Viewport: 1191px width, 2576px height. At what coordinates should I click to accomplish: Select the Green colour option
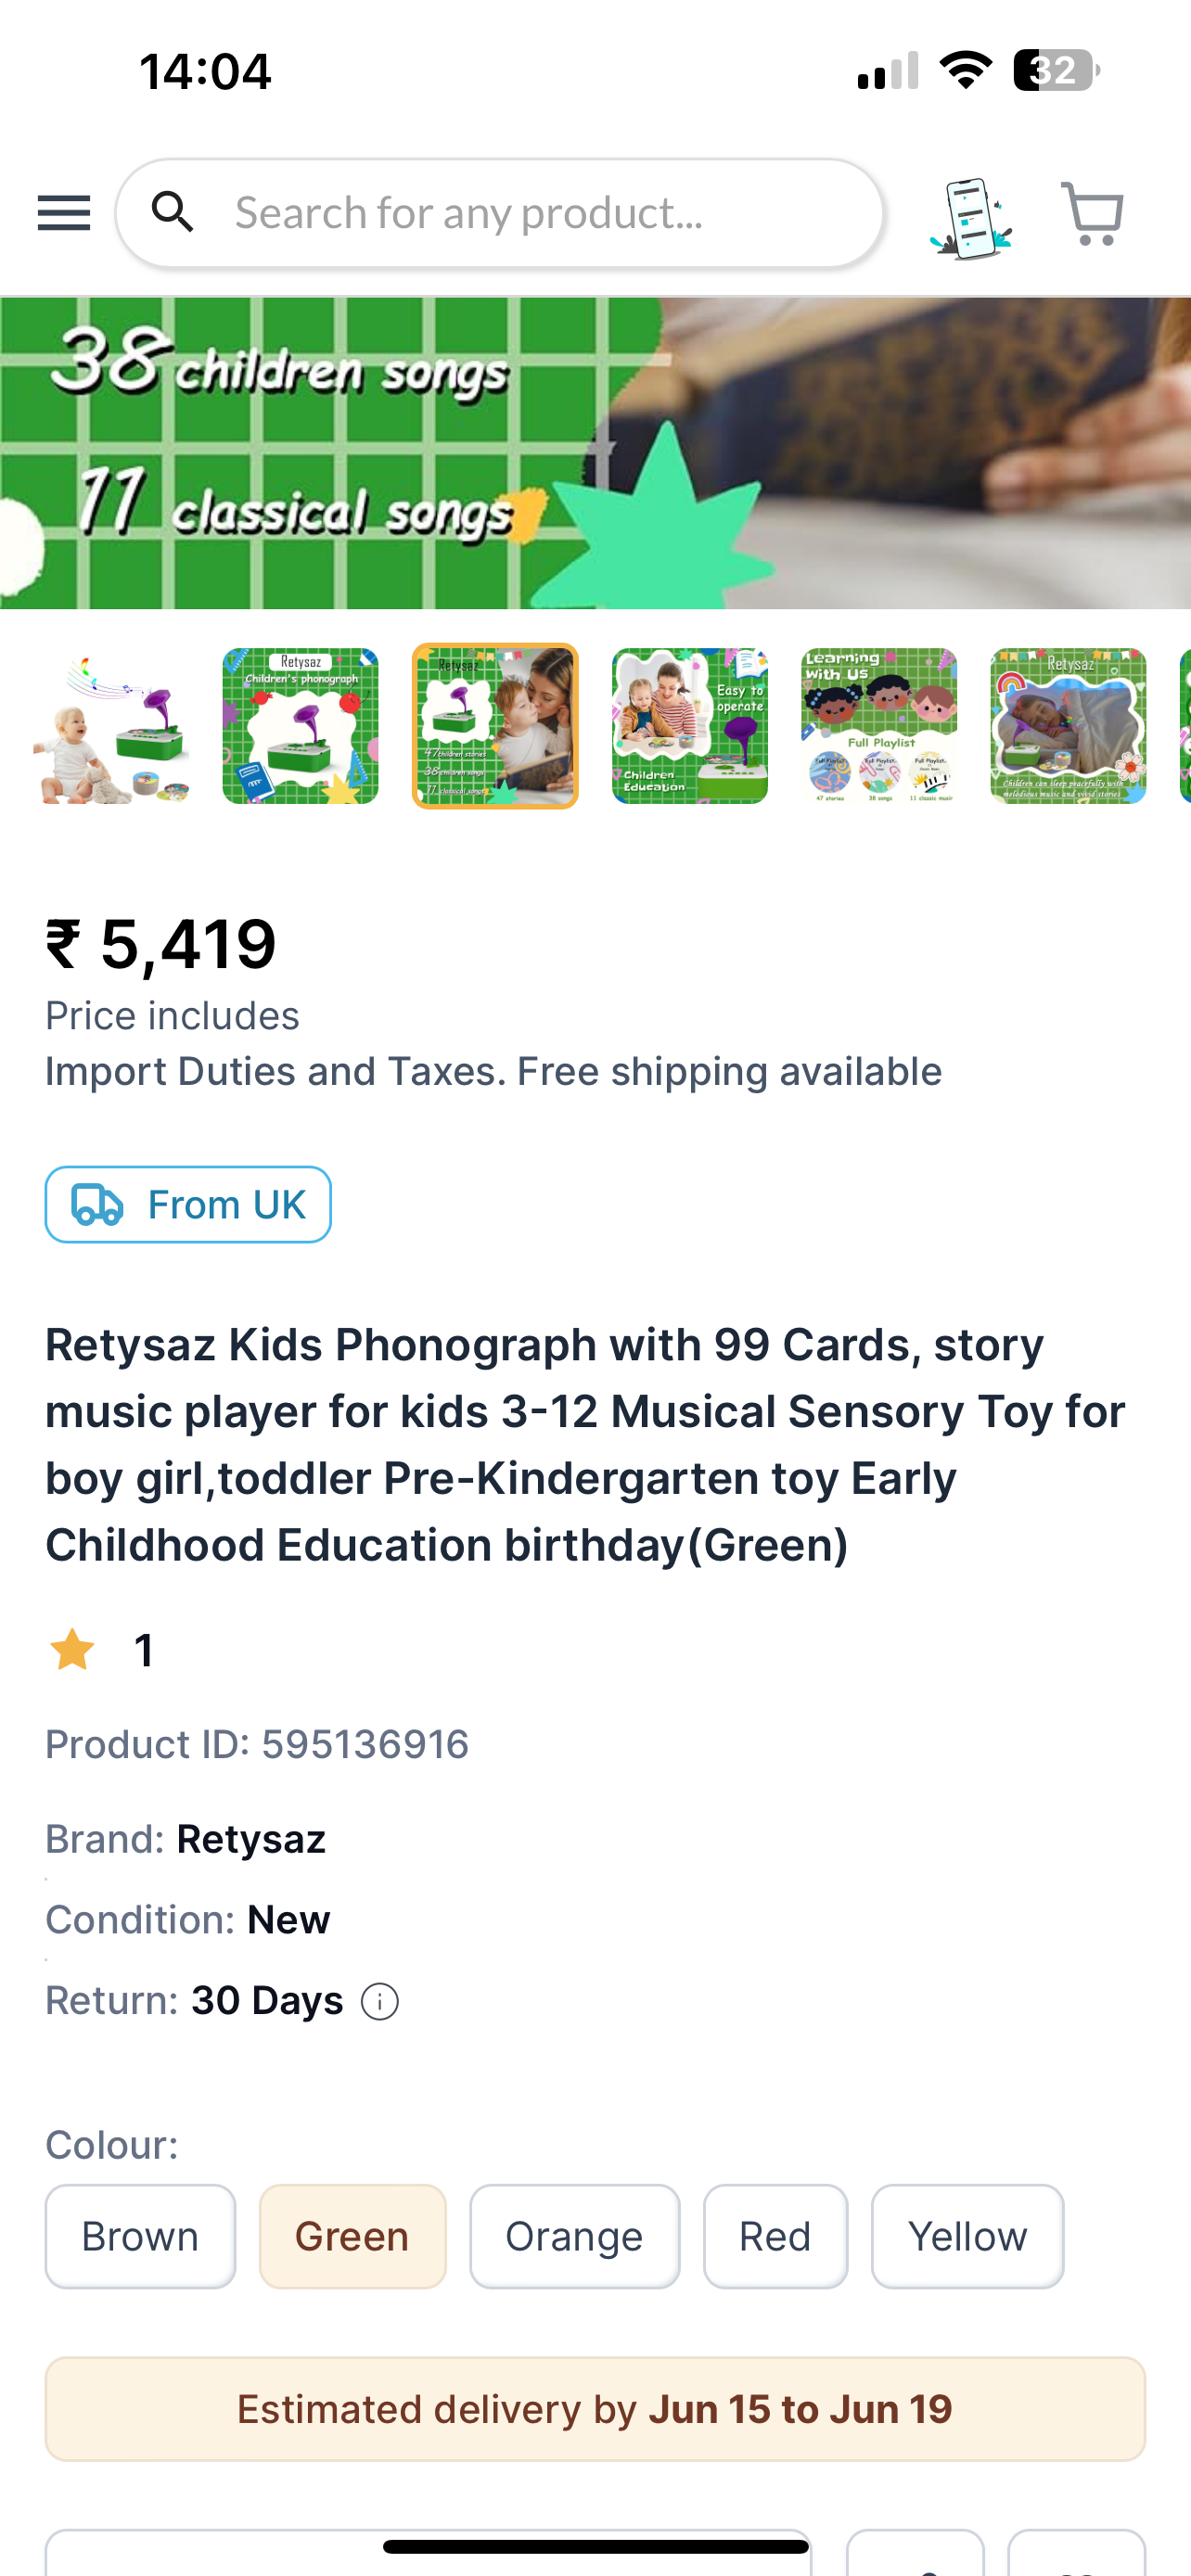352,2236
